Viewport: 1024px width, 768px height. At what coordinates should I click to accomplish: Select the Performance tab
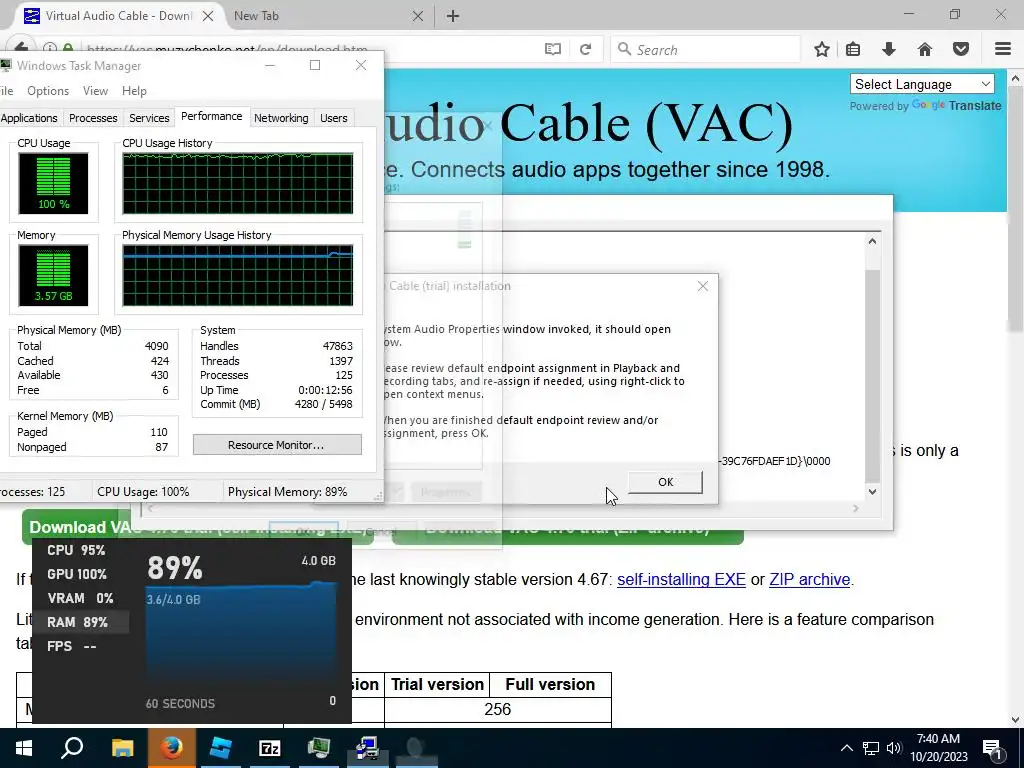212,116
